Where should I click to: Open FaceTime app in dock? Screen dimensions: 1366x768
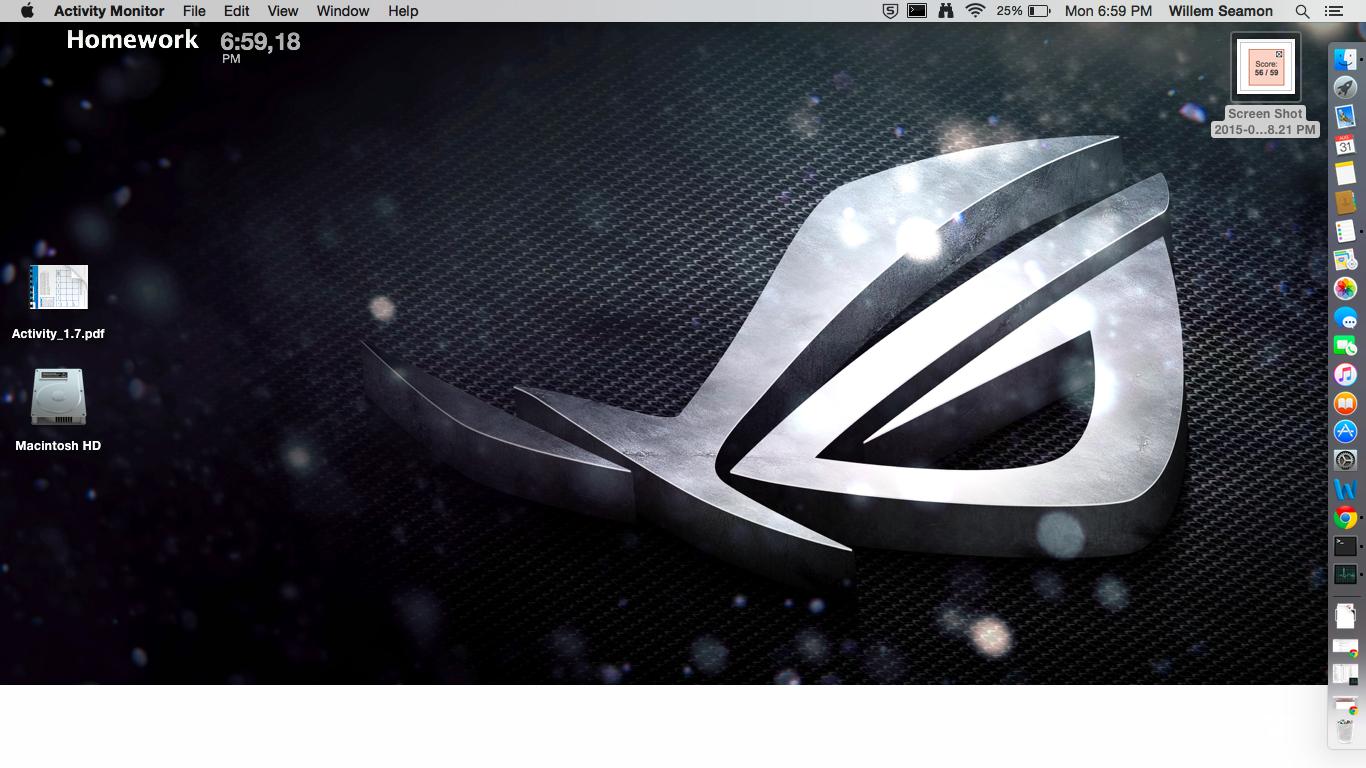pos(1345,346)
